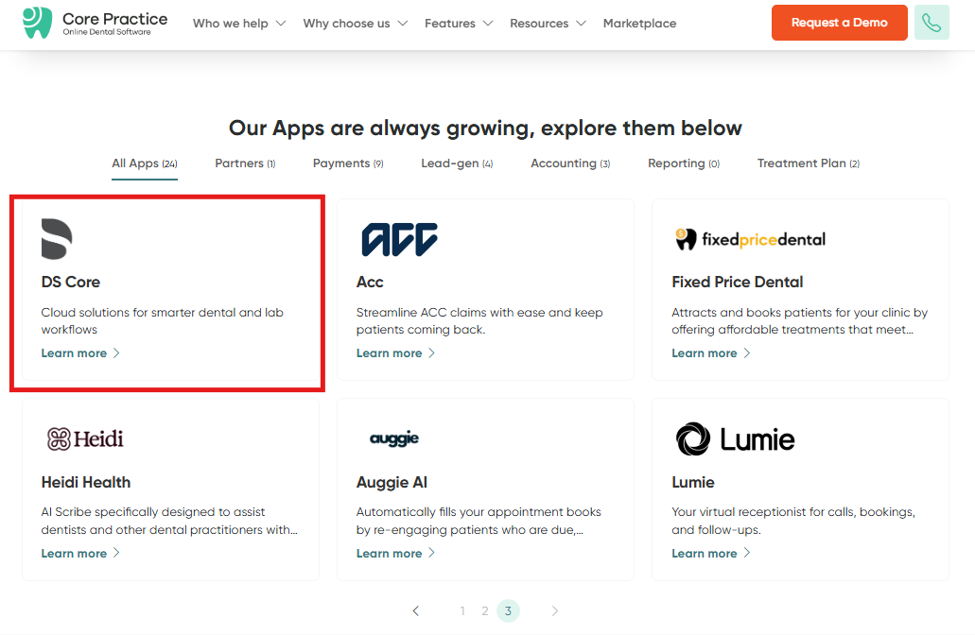
Task: Go to previous page with left arrow
Action: click(x=416, y=611)
